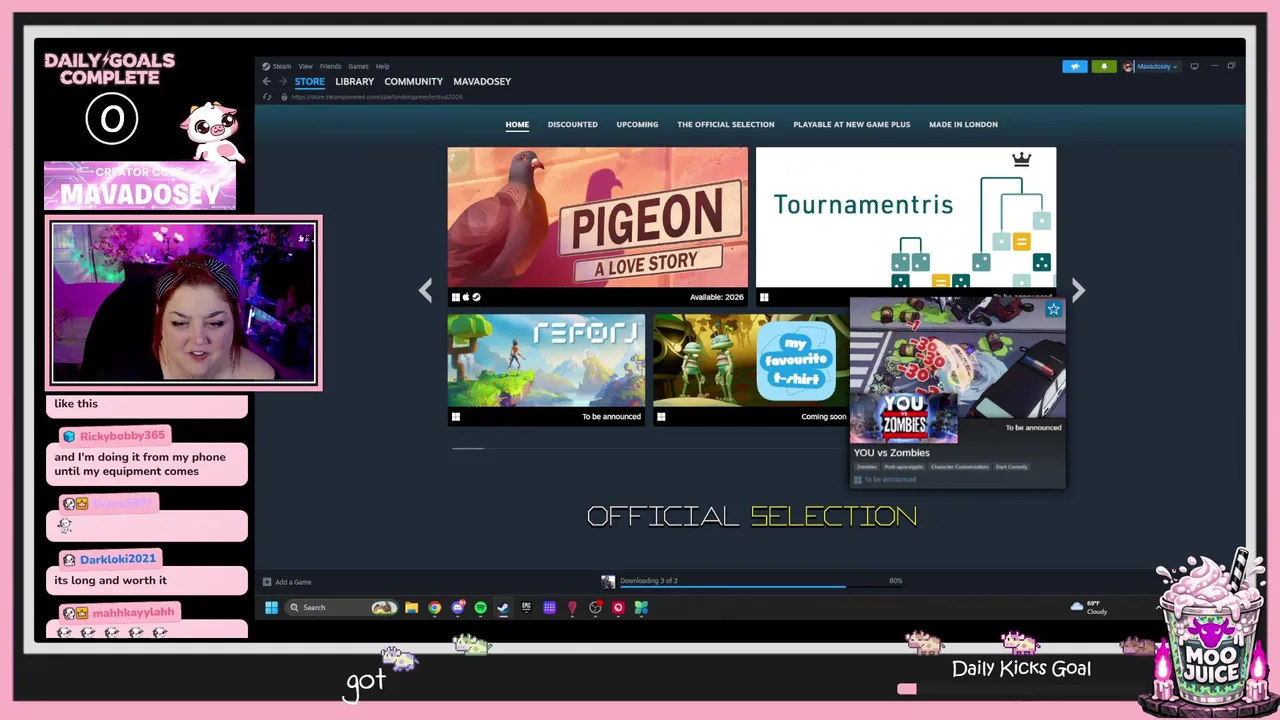This screenshot has width=1280, height=720.
Task: Select the HOME festival tab
Action: click(x=517, y=124)
